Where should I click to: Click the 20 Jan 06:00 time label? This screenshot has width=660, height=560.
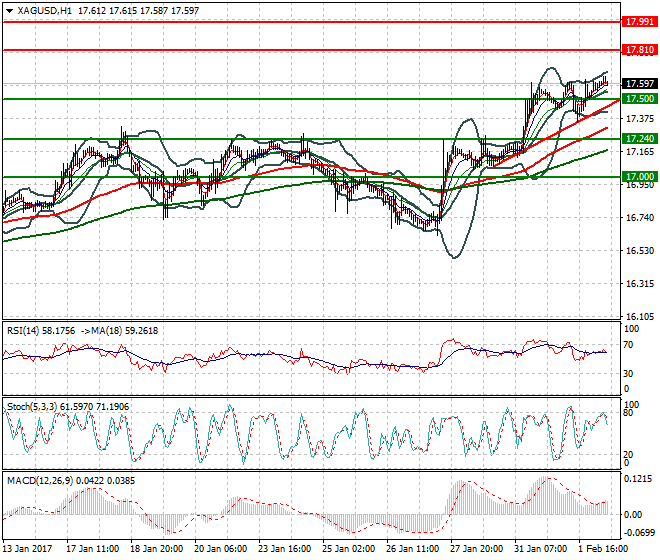pyautogui.click(x=221, y=549)
